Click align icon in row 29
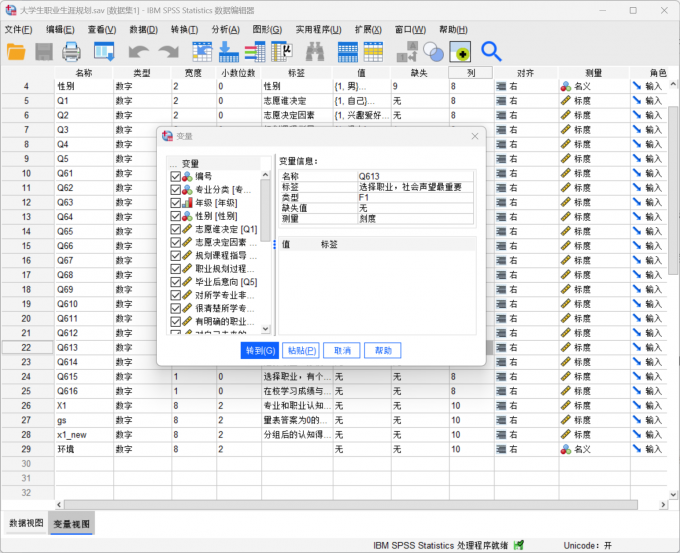The width and height of the screenshot is (680, 553). pyautogui.click(x=501, y=449)
